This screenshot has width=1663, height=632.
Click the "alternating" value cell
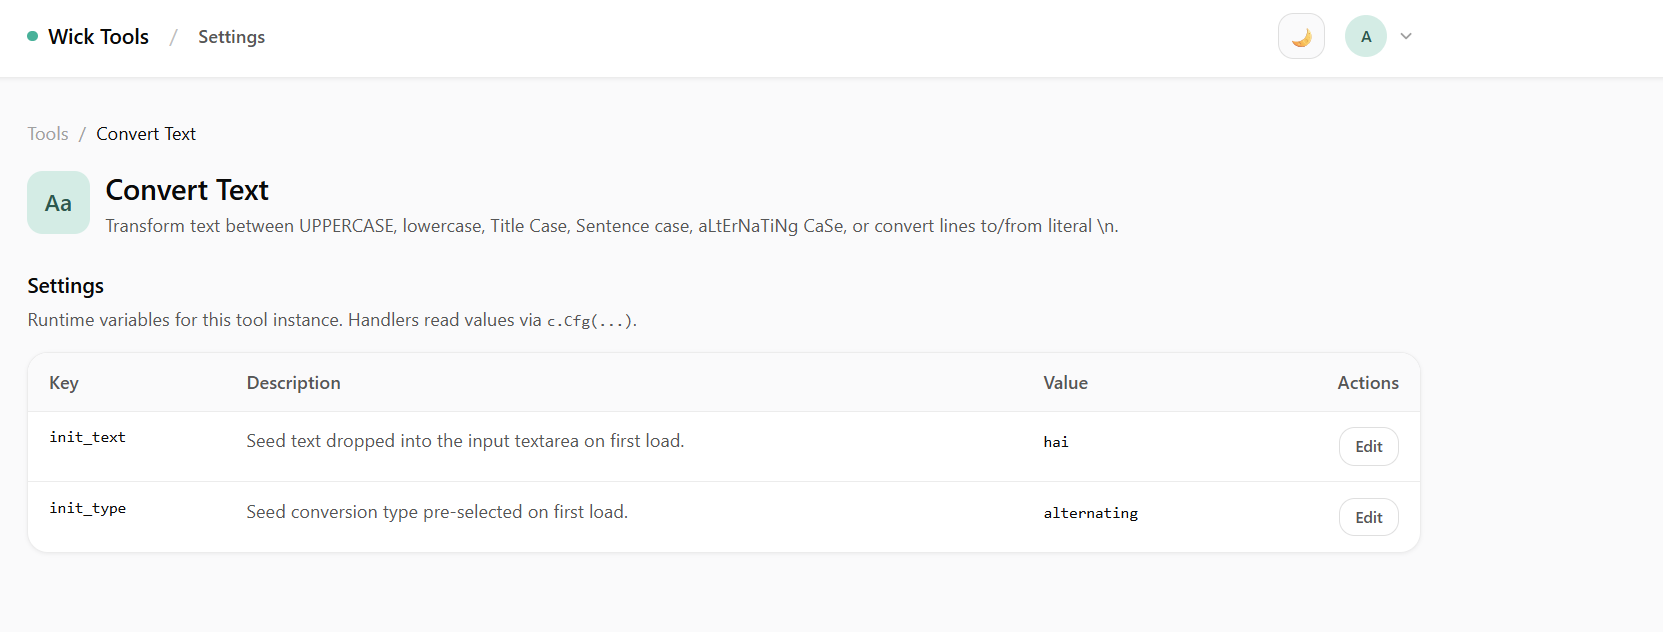(1090, 513)
